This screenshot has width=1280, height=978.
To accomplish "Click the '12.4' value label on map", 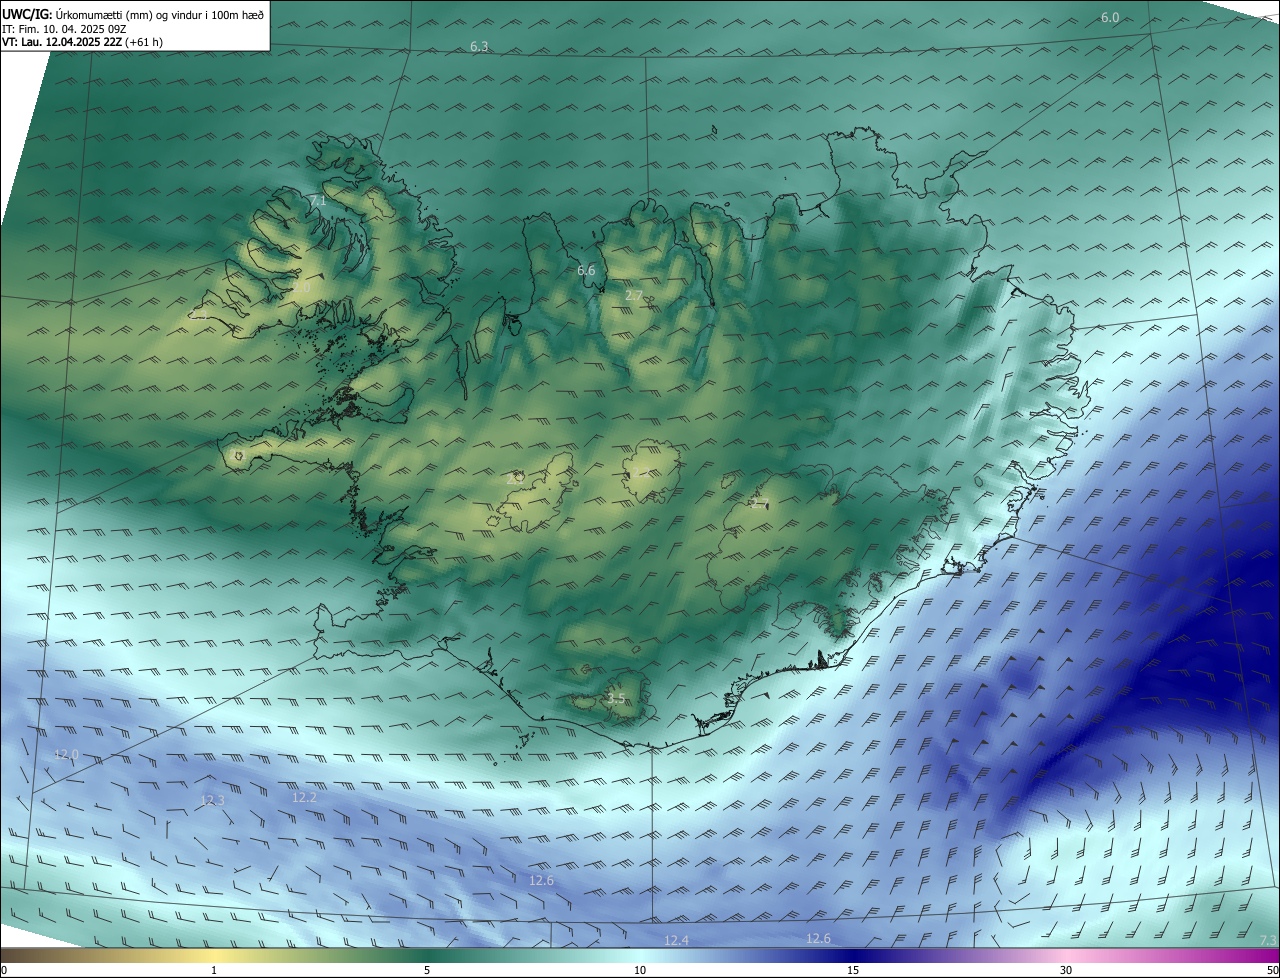I will coord(676,940).
